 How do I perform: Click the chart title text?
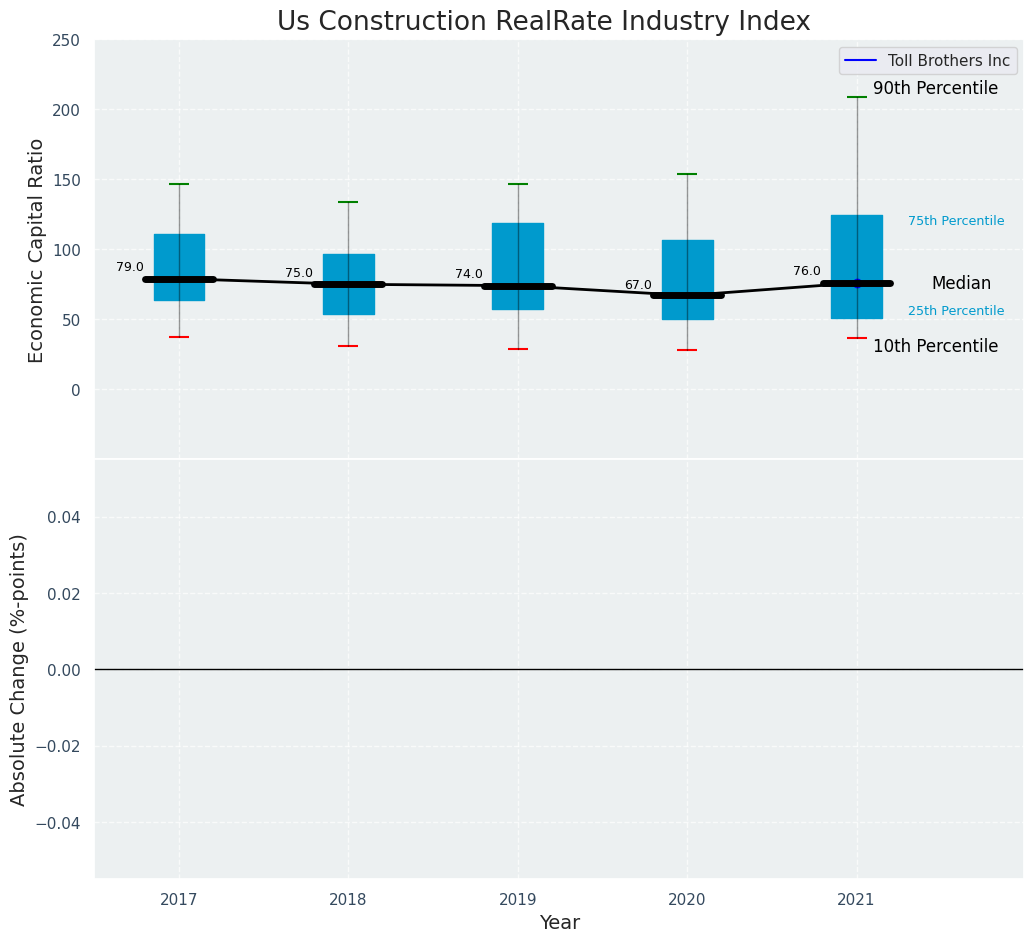pos(543,21)
